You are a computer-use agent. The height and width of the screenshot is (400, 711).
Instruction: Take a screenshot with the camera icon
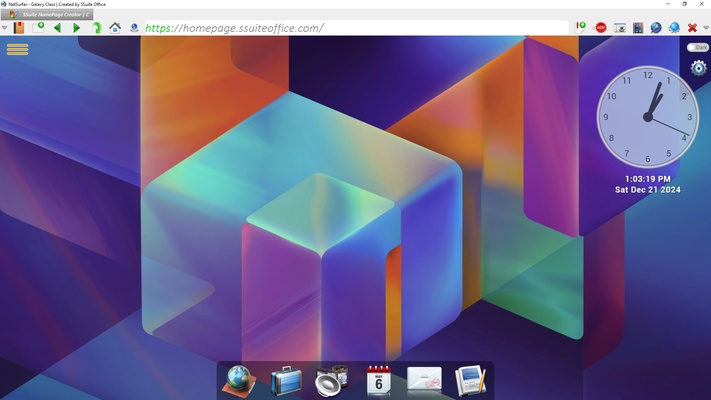point(619,28)
